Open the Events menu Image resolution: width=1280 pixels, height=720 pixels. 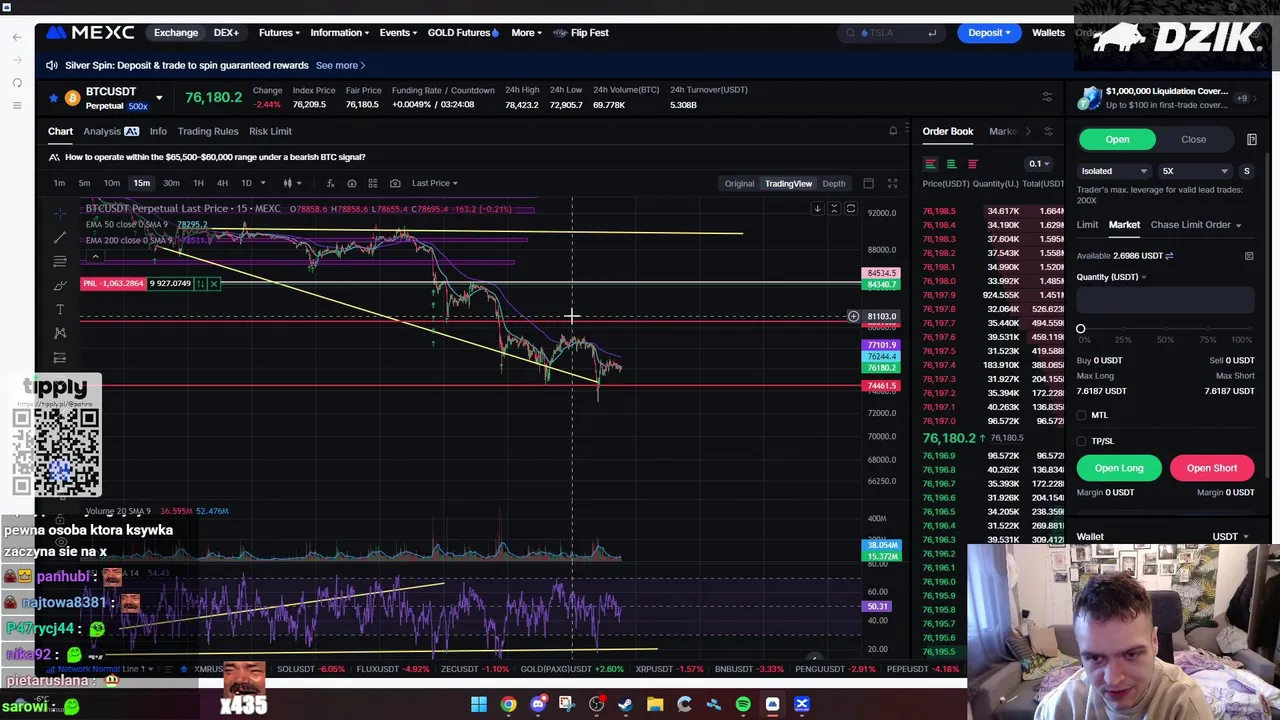pyautogui.click(x=399, y=33)
